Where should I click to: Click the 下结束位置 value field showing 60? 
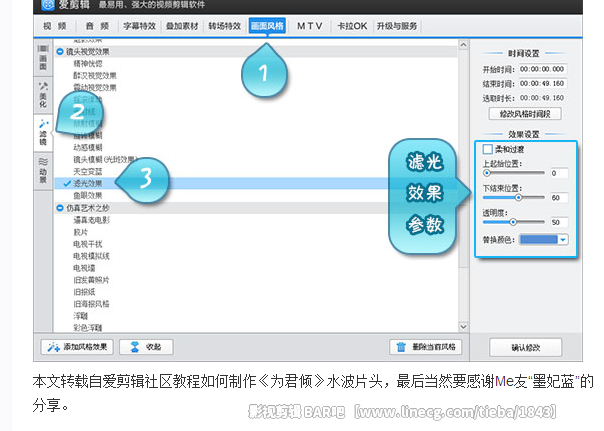tap(559, 198)
